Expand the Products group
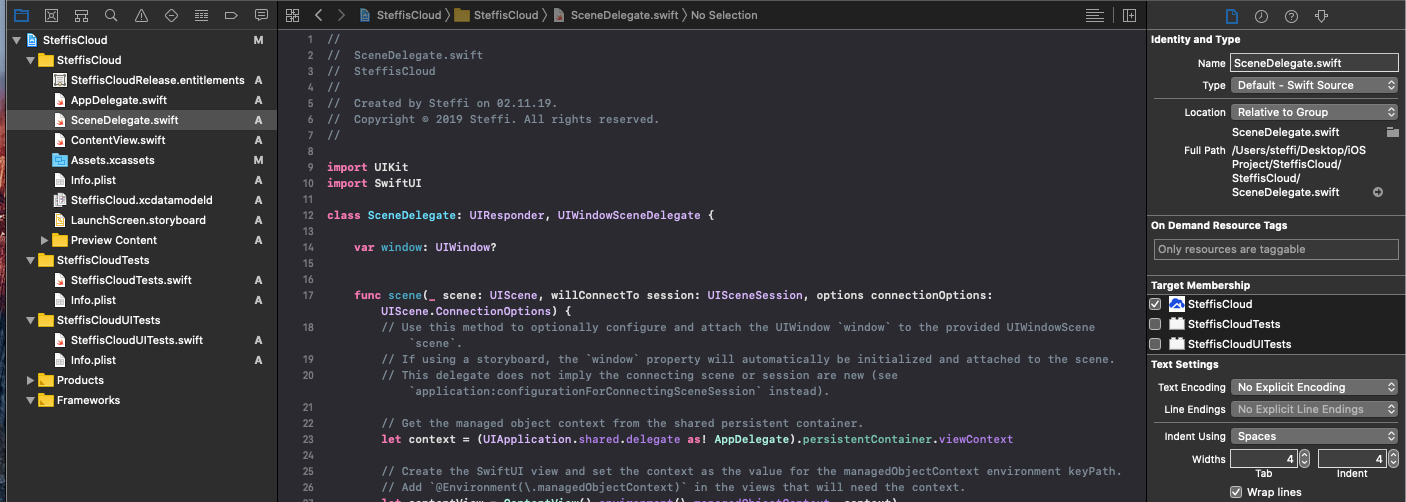 click(31, 380)
